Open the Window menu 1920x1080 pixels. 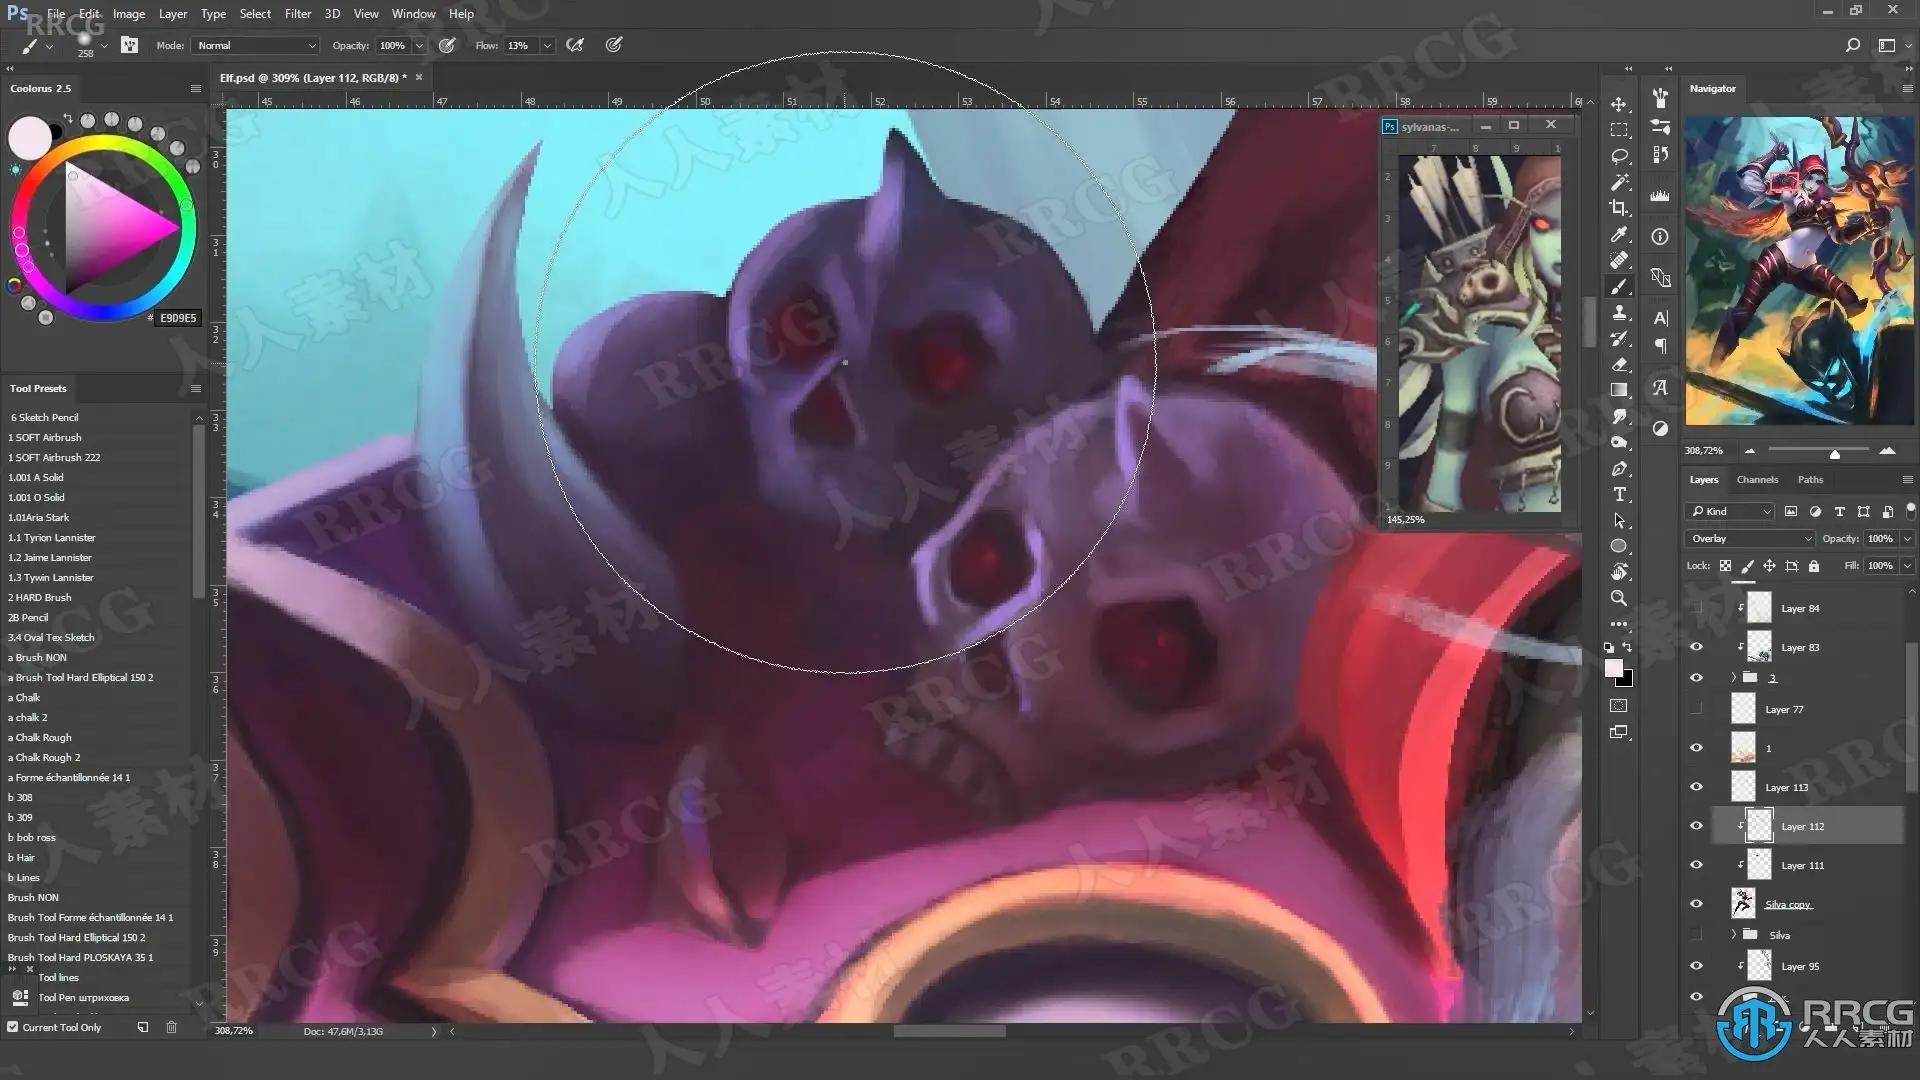coord(413,14)
